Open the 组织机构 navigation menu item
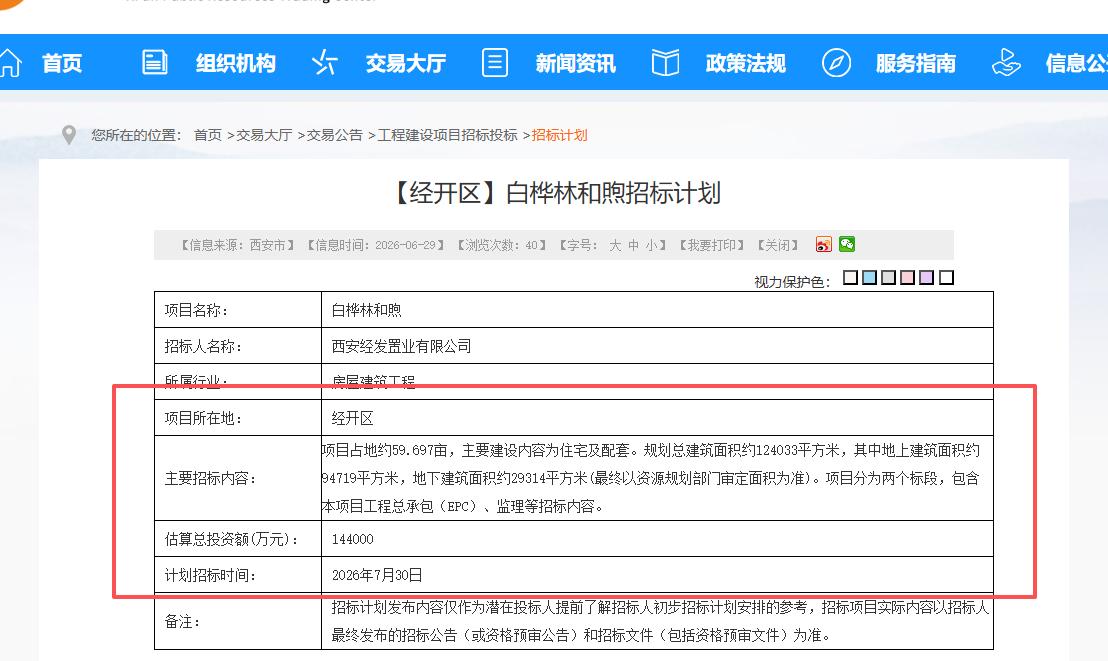This screenshot has width=1108, height=661. [235, 63]
